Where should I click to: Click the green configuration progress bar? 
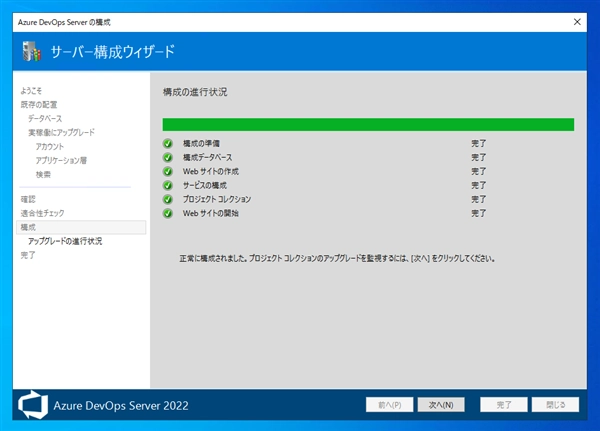pos(368,124)
